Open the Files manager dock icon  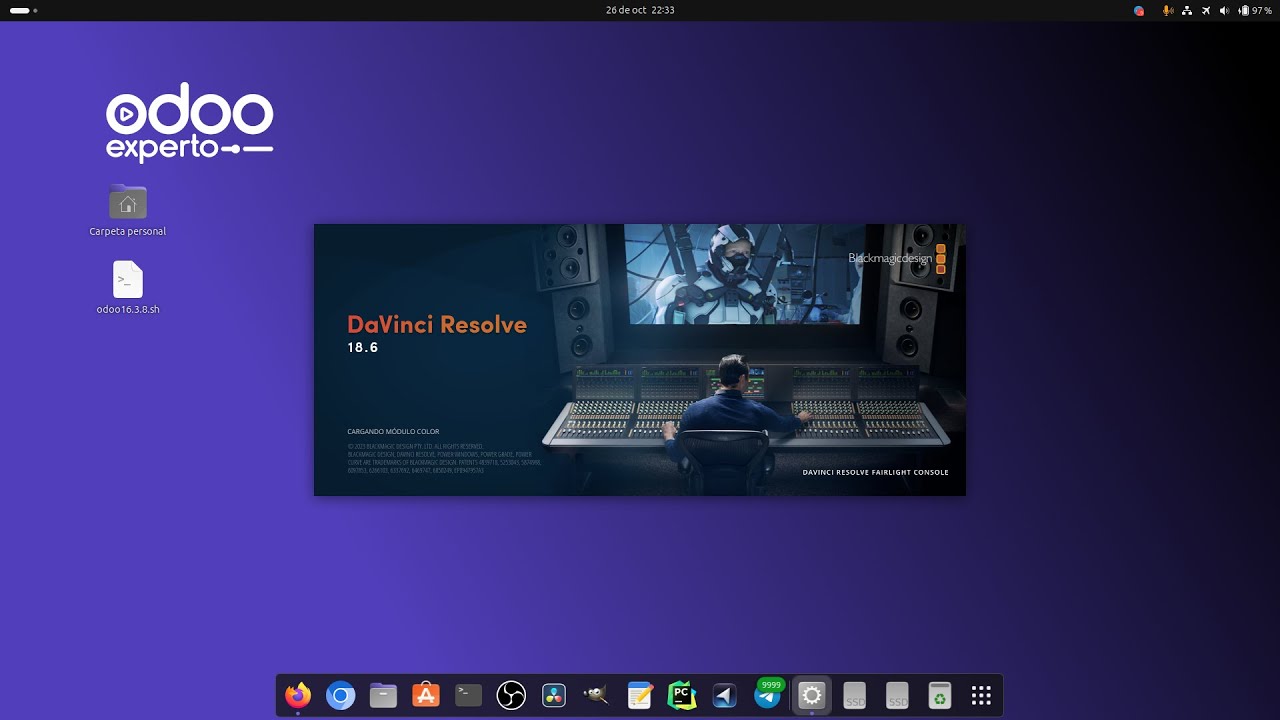point(383,695)
